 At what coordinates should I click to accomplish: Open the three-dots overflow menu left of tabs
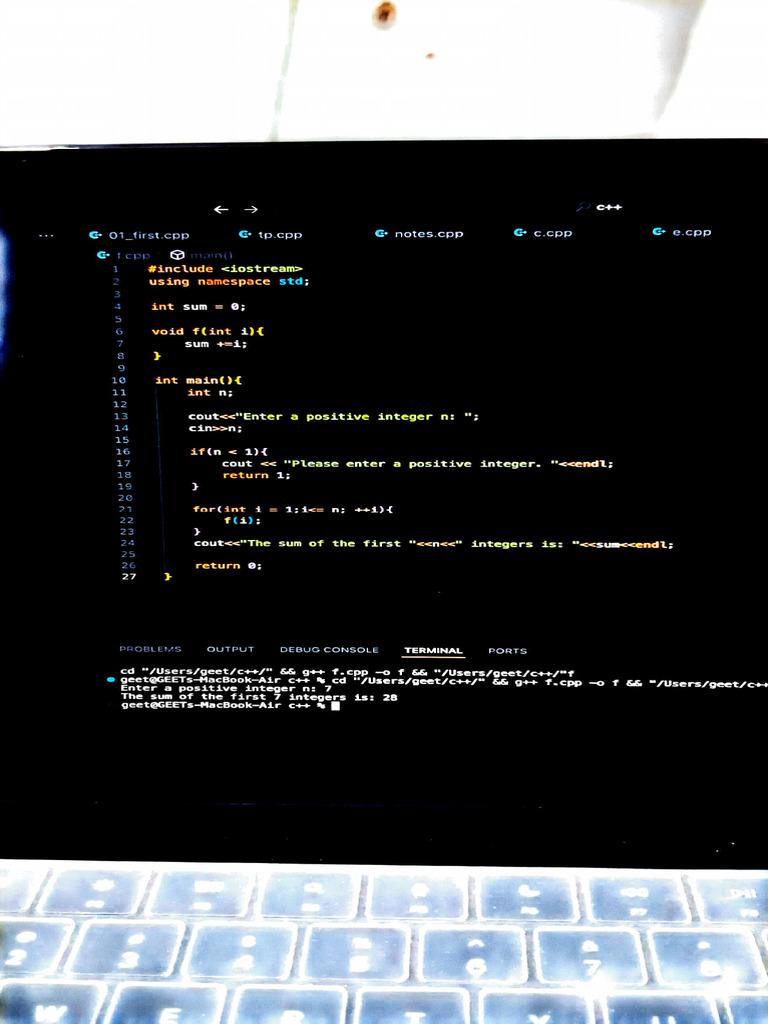pos(46,235)
